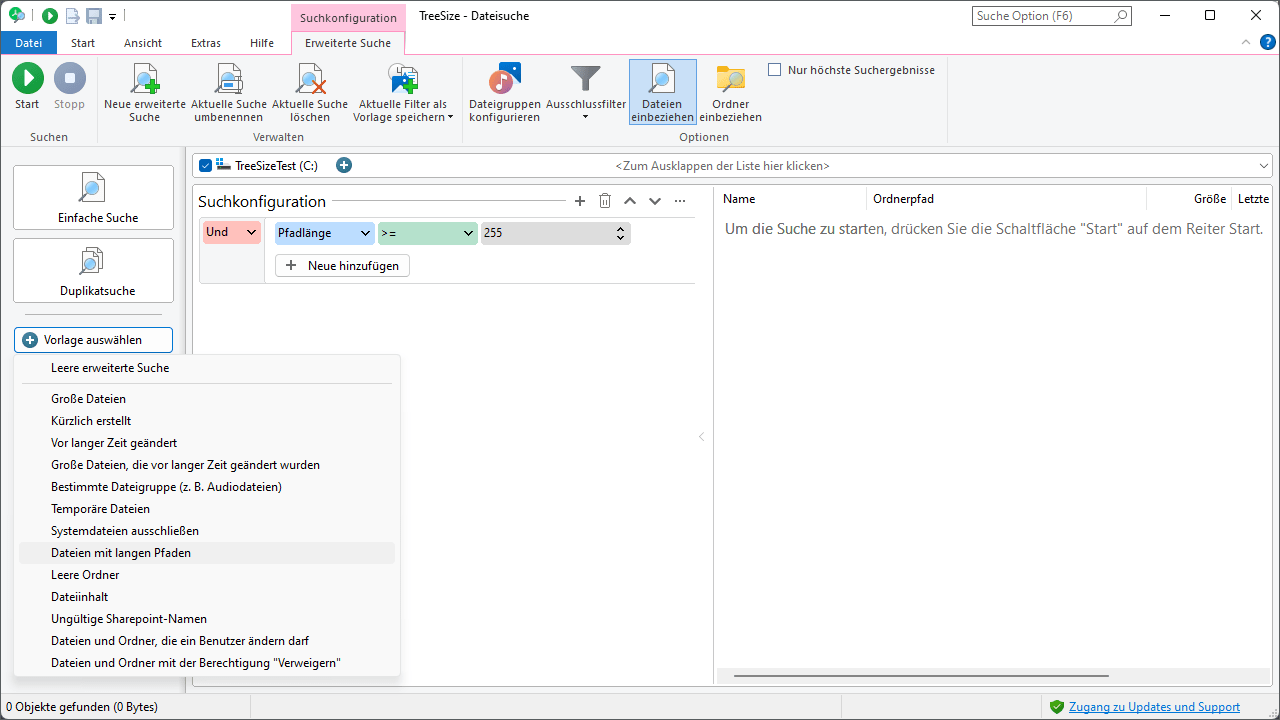Open the Pfadlänge criterion dropdown
This screenshot has height=720, width=1280.
coord(324,233)
